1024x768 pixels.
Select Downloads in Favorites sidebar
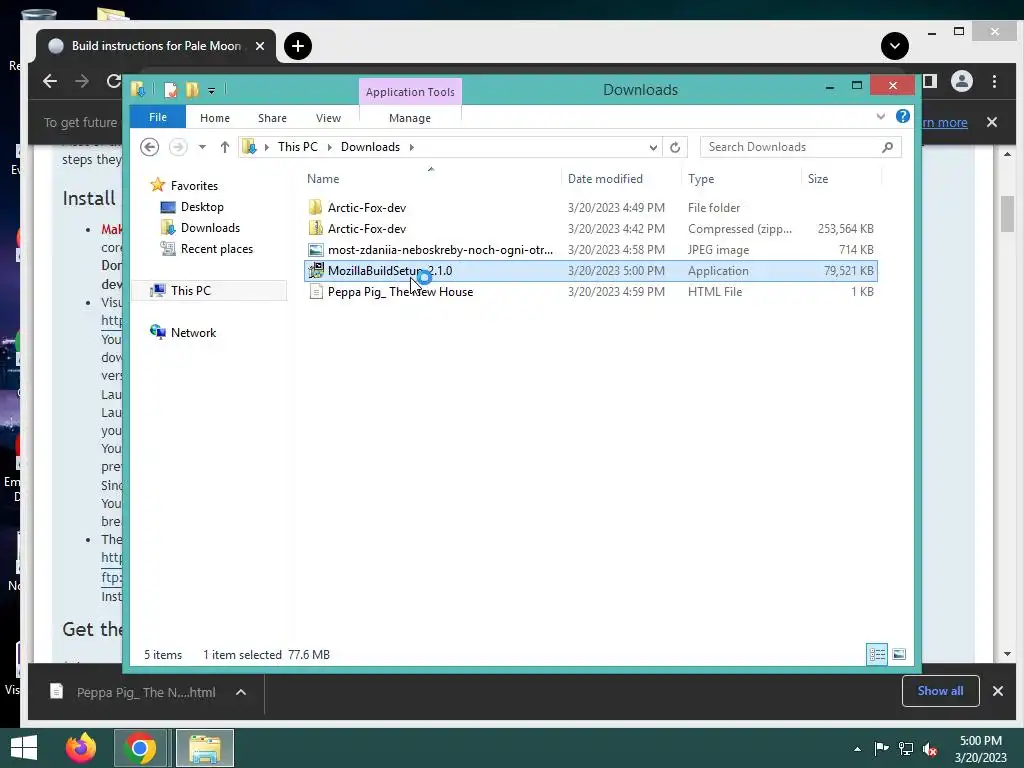[210, 228]
